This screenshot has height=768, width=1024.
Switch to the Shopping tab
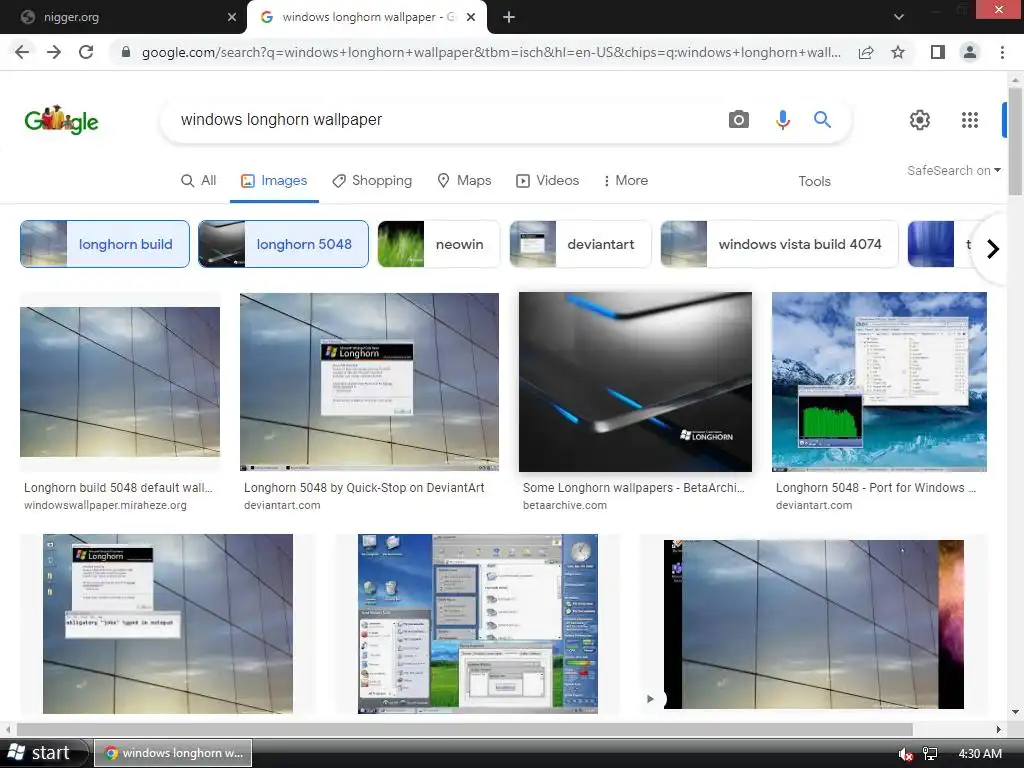pyautogui.click(x=372, y=181)
